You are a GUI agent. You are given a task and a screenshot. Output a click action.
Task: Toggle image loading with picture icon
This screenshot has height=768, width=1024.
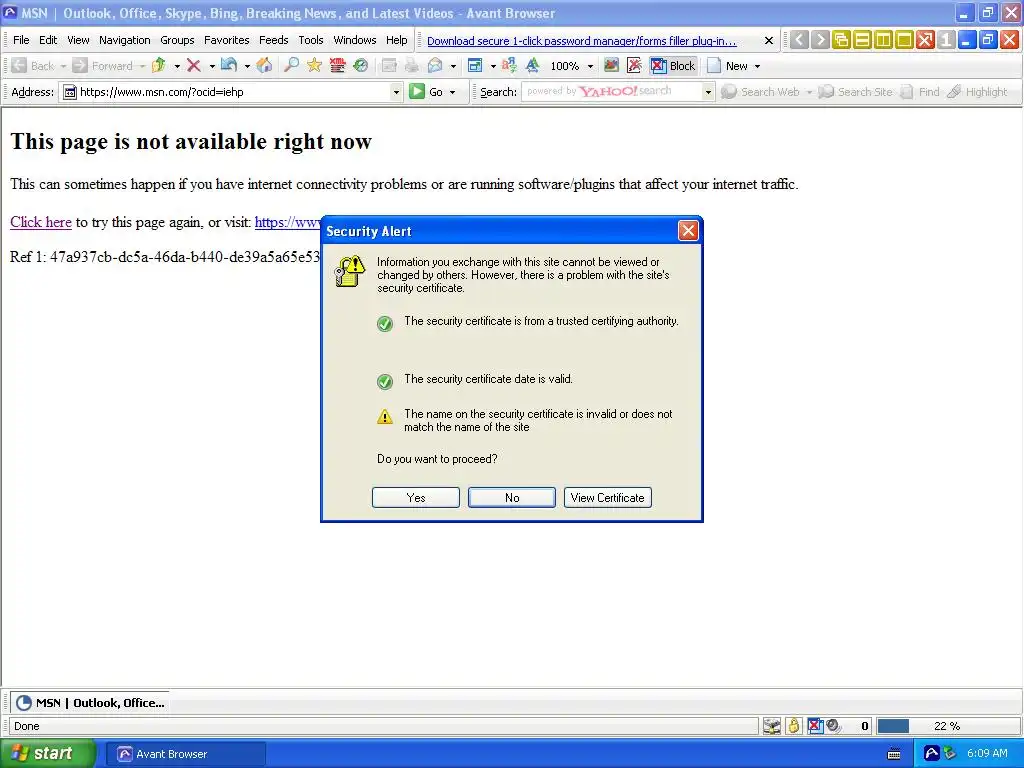coord(611,65)
